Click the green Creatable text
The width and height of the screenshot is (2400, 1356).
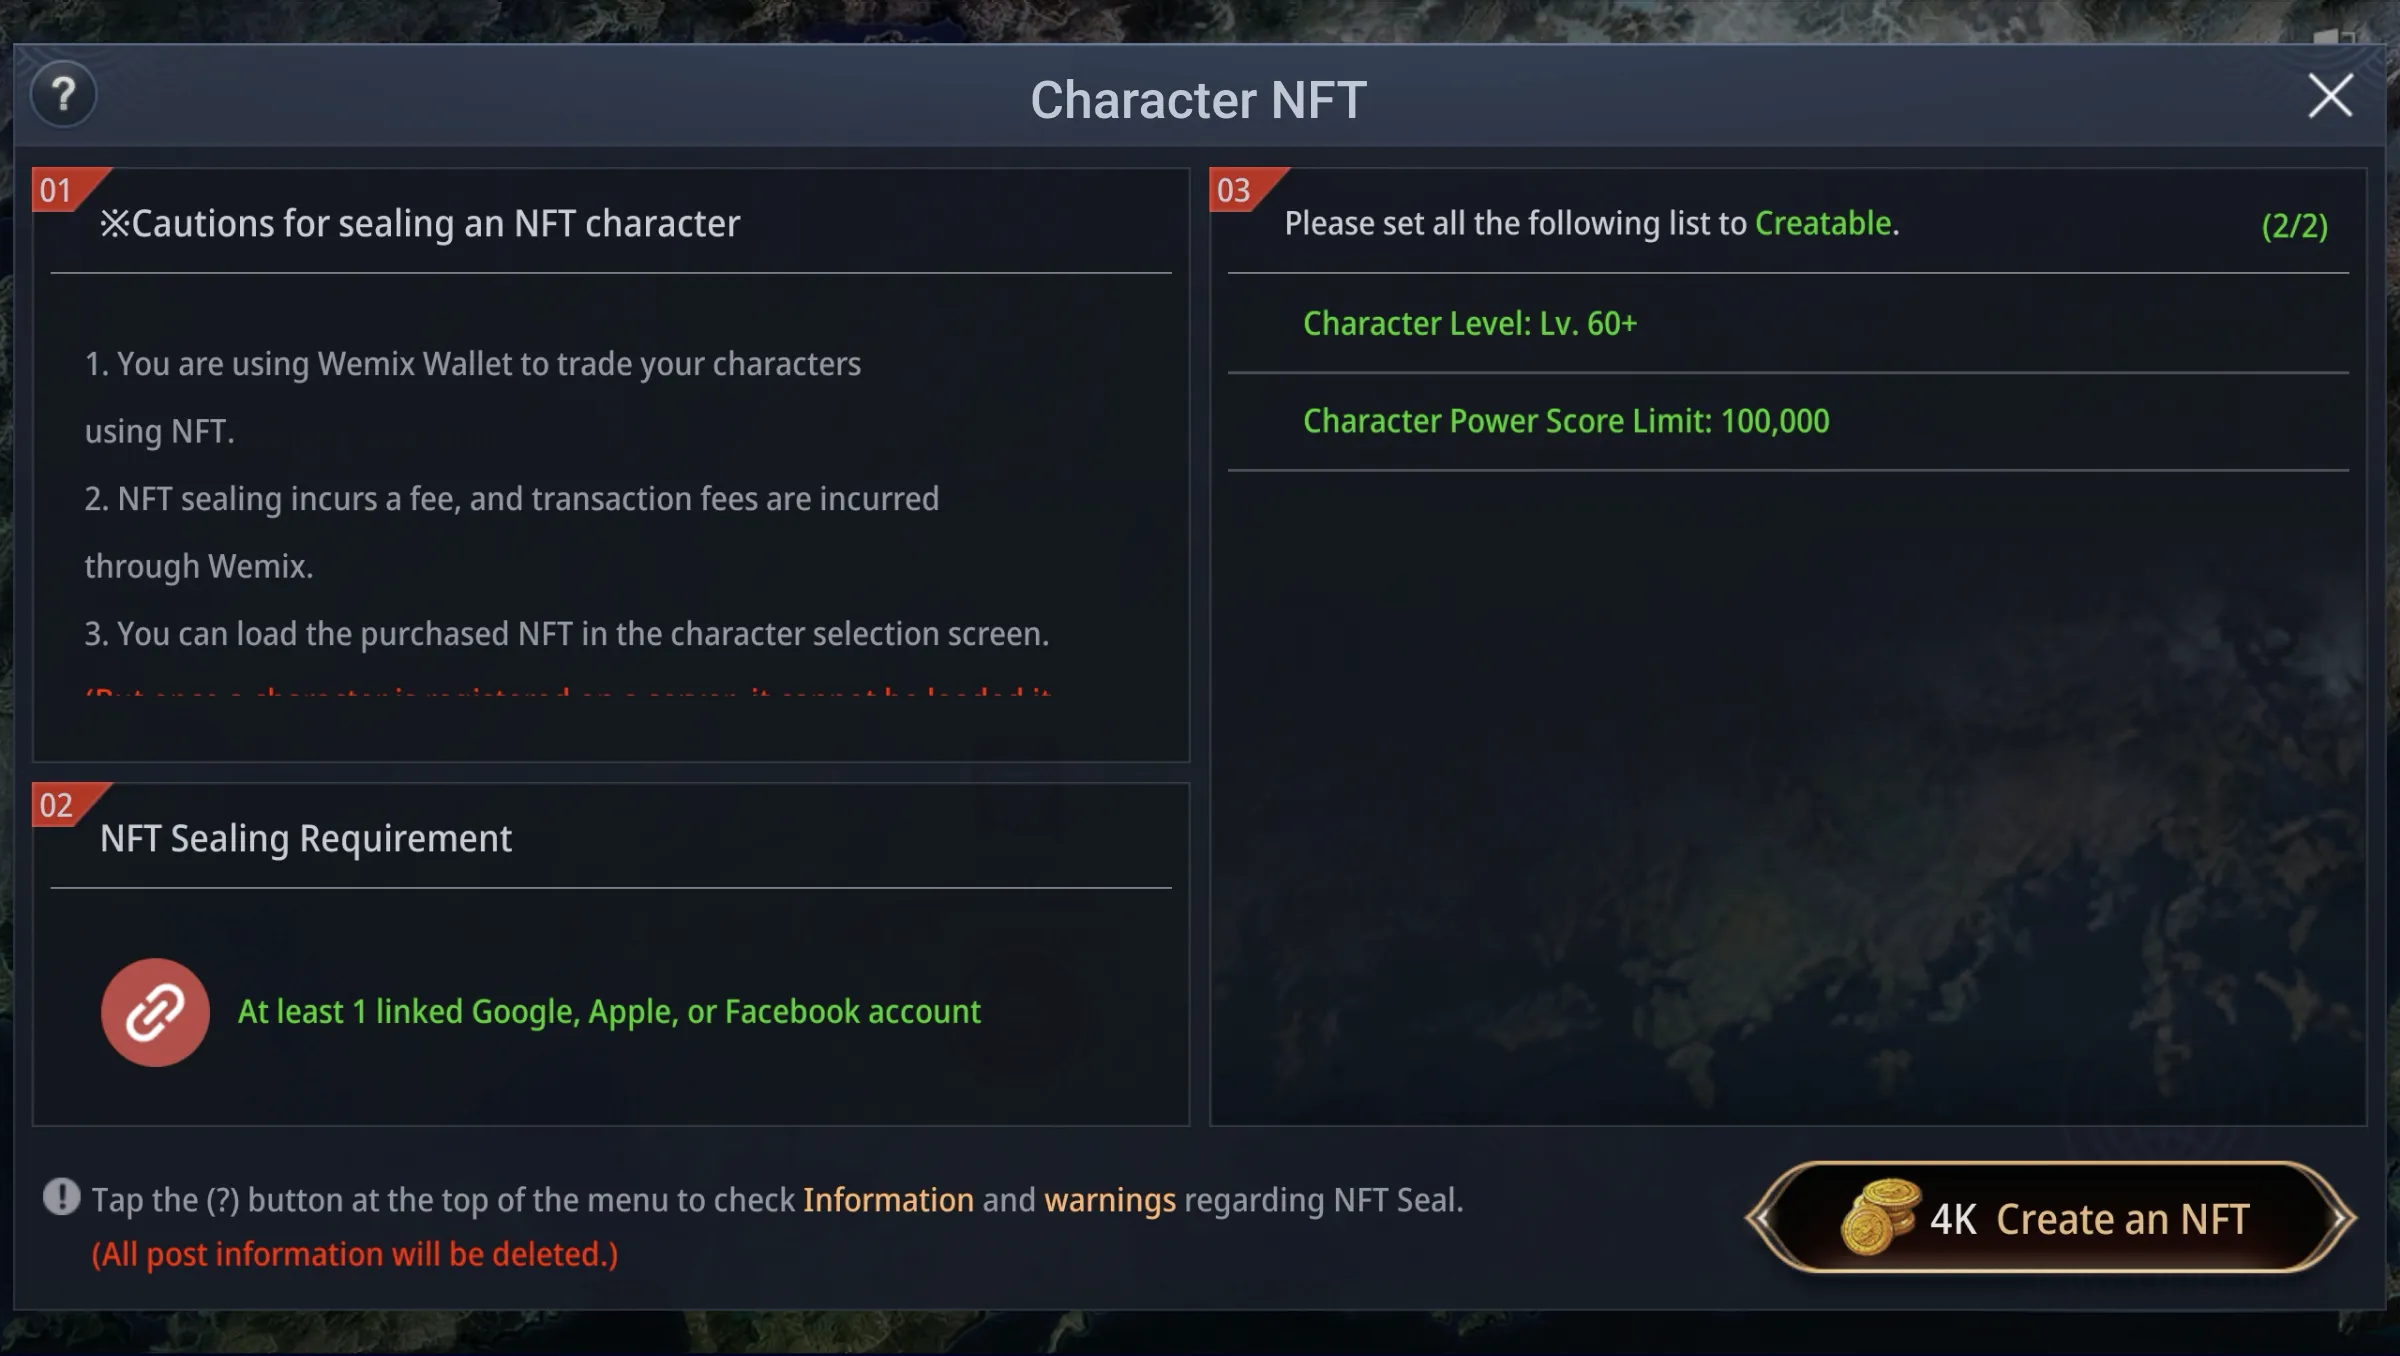pyautogui.click(x=1823, y=223)
